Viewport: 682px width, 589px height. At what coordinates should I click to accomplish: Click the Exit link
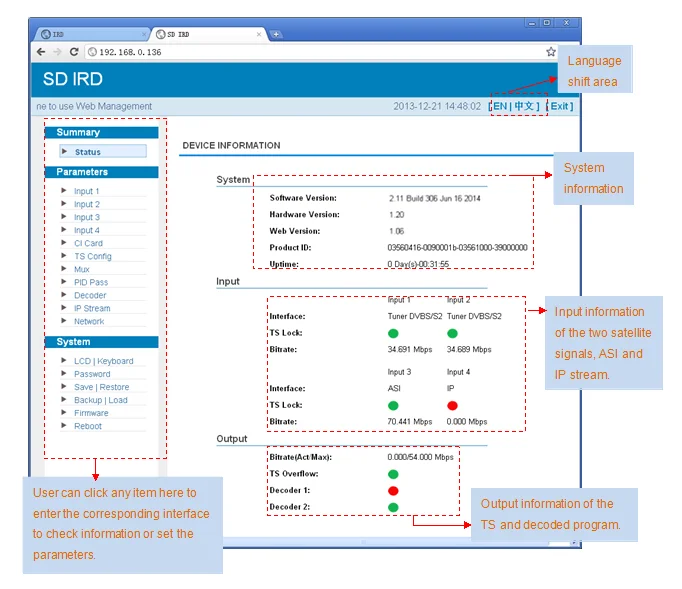click(561, 106)
